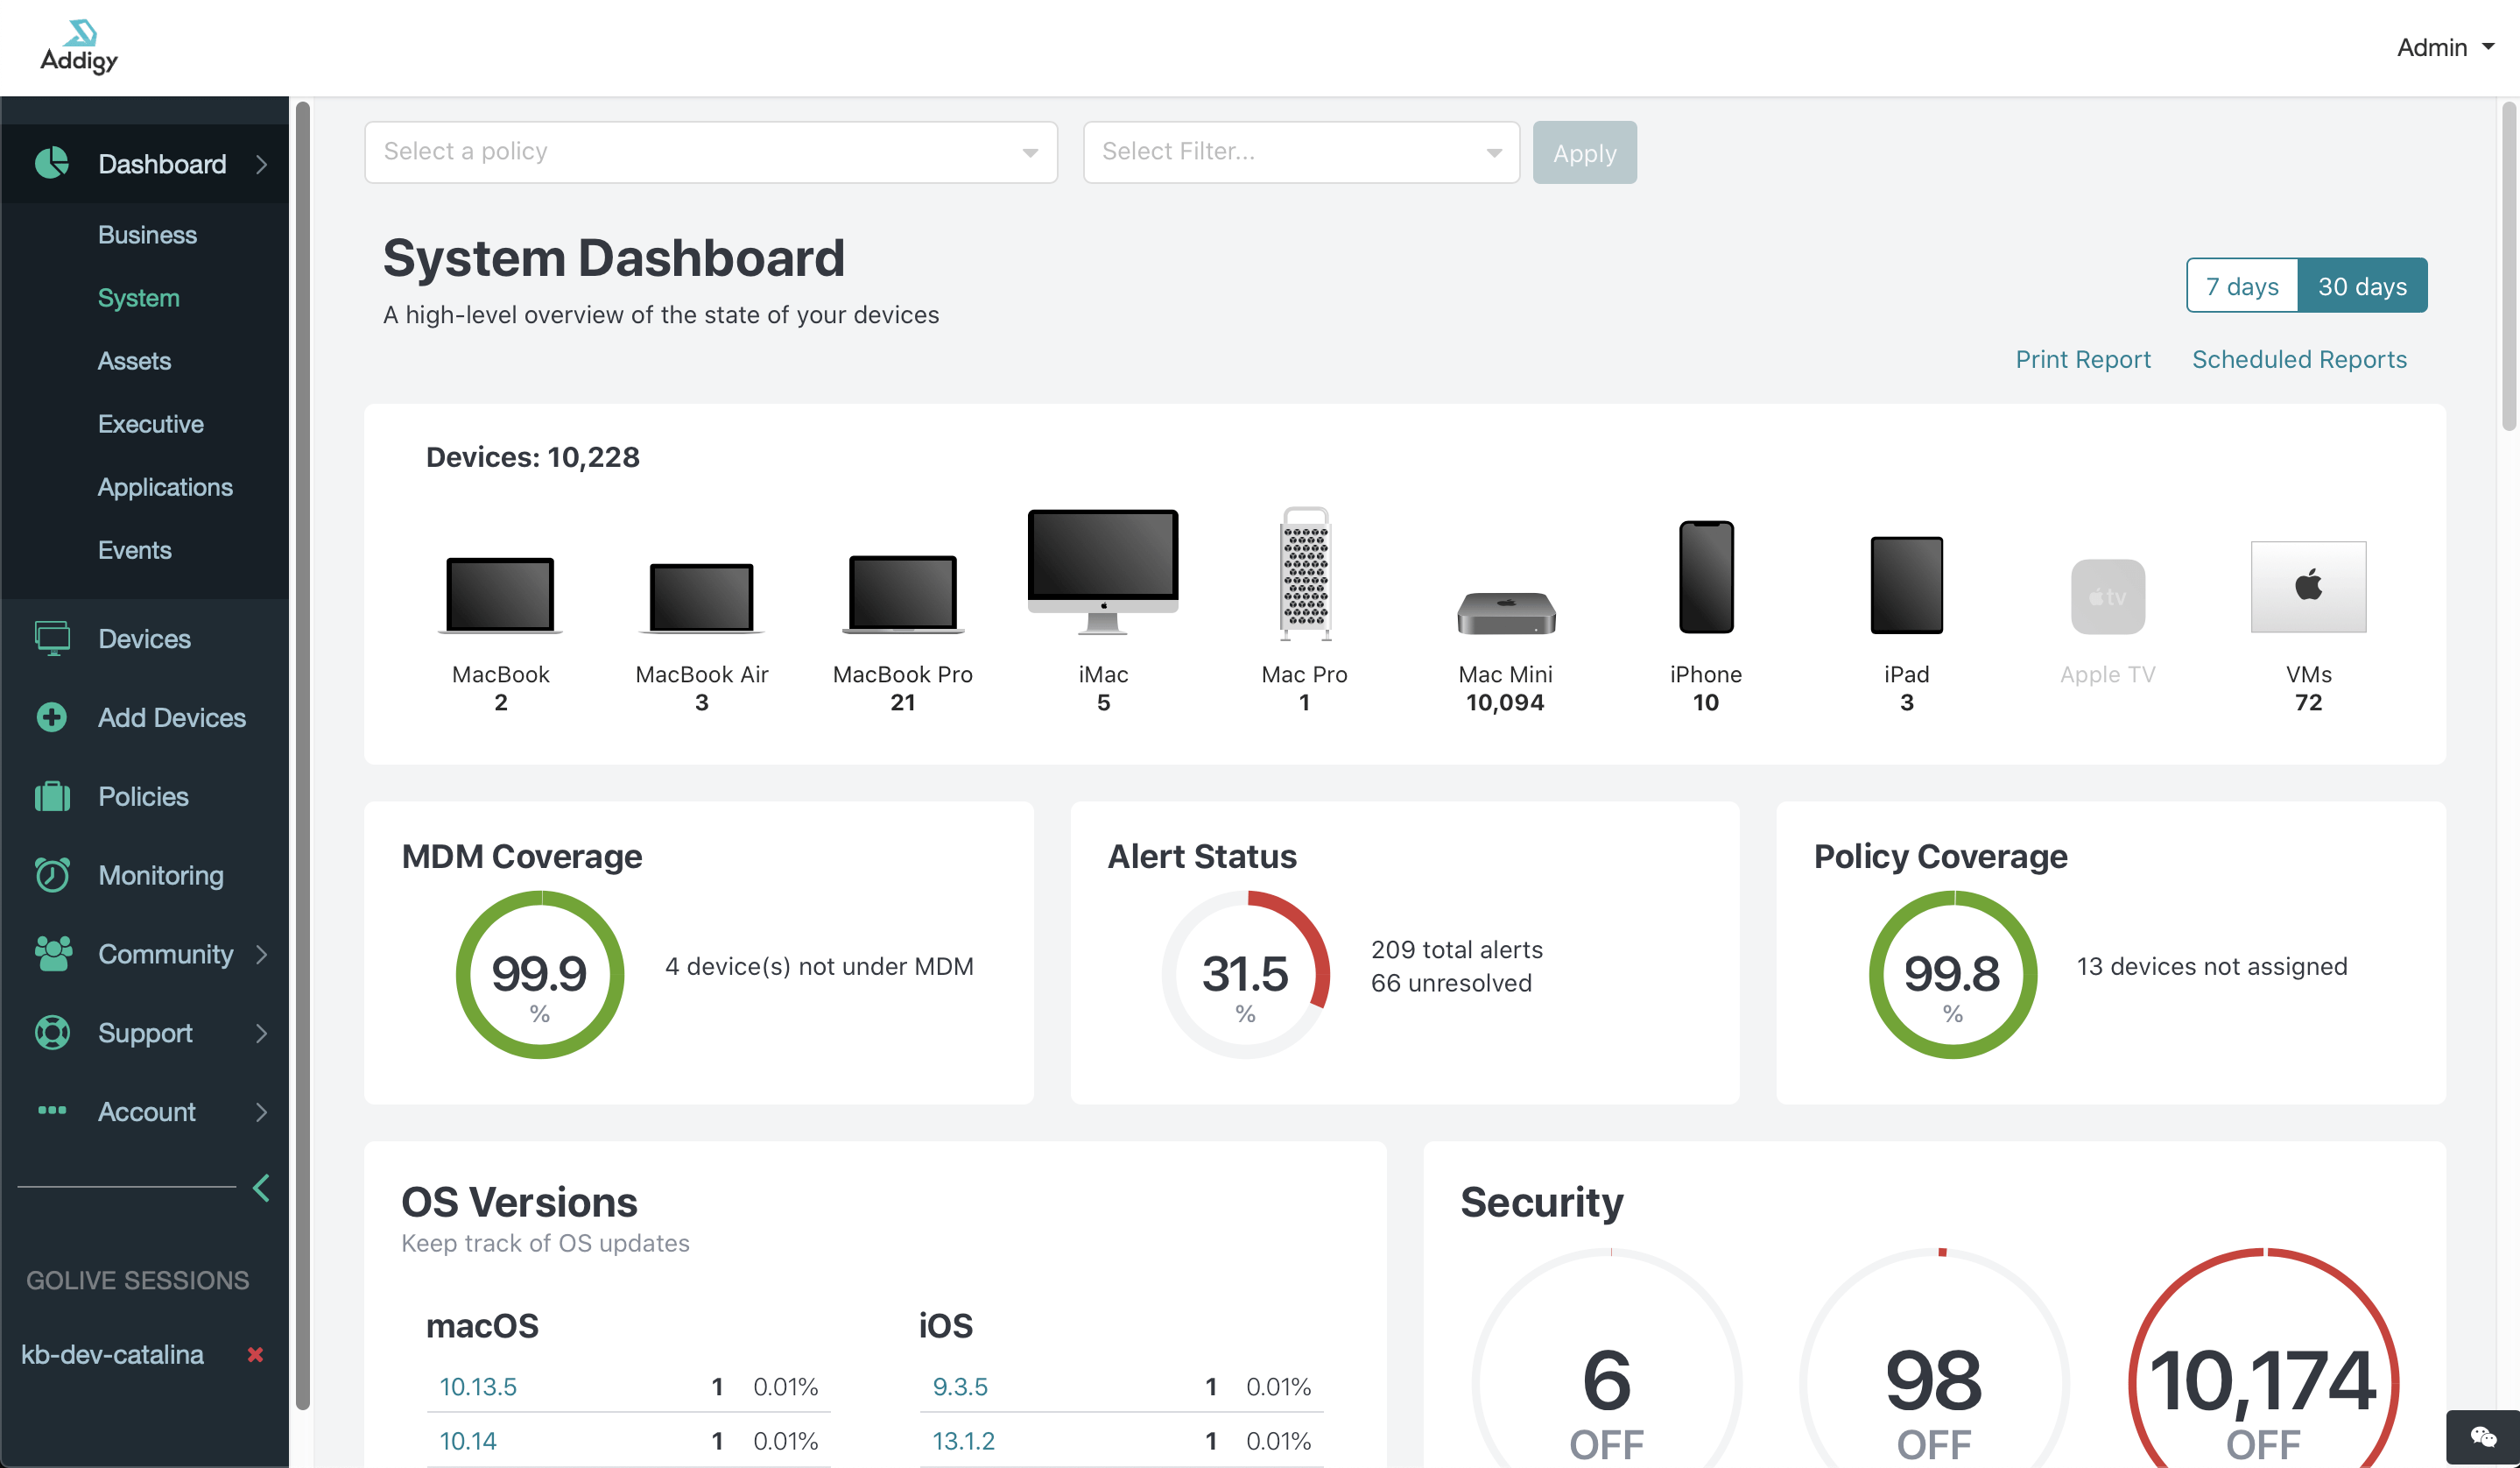The width and height of the screenshot is (2520, 1468).
Task: Close the kb-dev-catalina GoLive session
Action: 255,1354
